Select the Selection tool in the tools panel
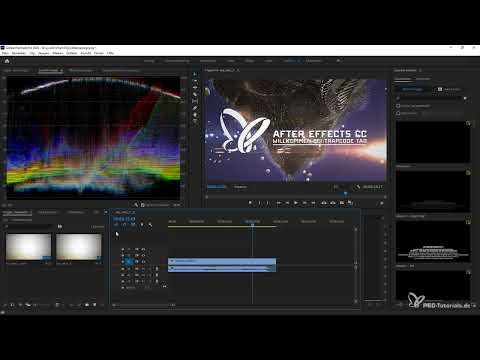This screenshot has height=360, width=480. pos(196,74)
